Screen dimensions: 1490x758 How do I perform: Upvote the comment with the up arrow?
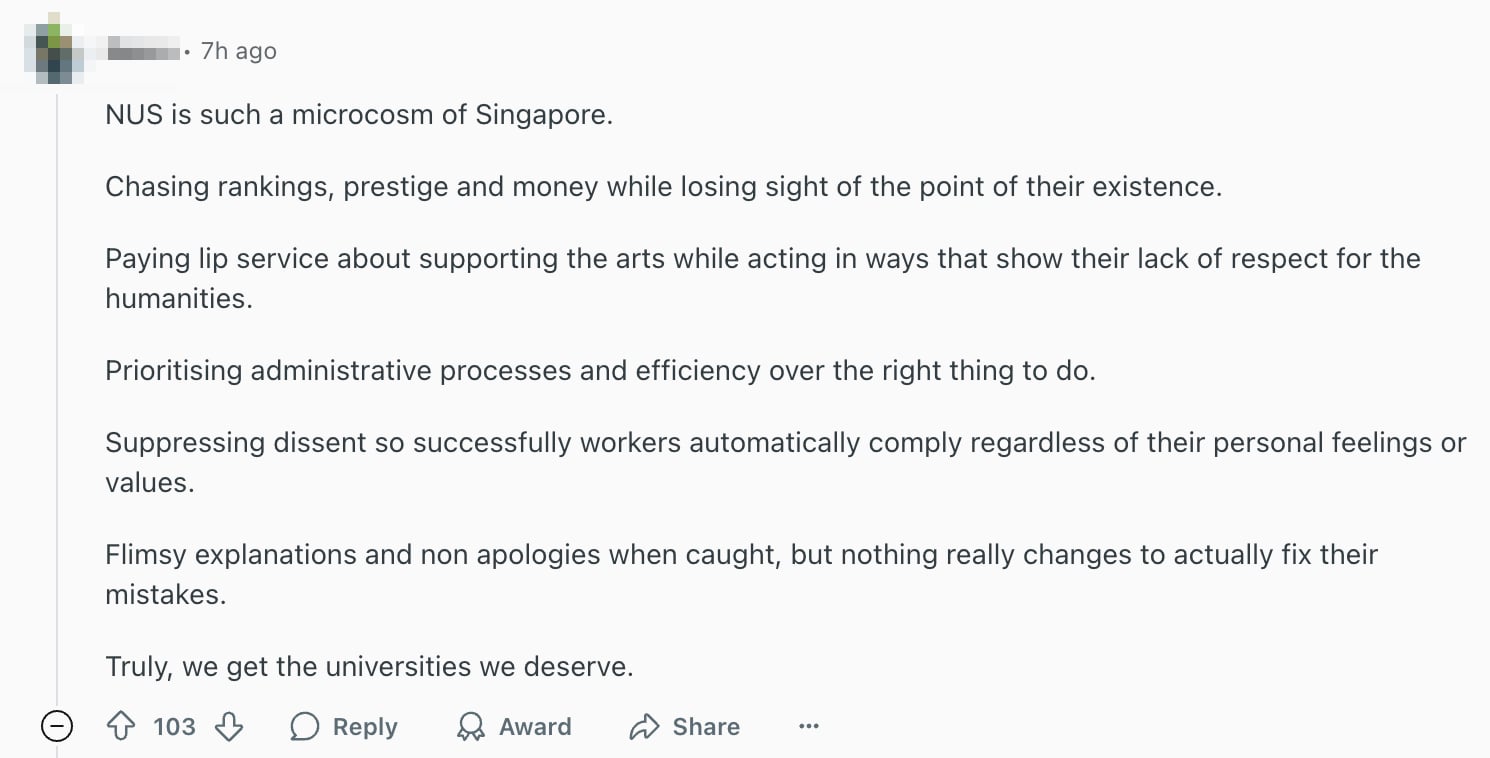[121, 727]
